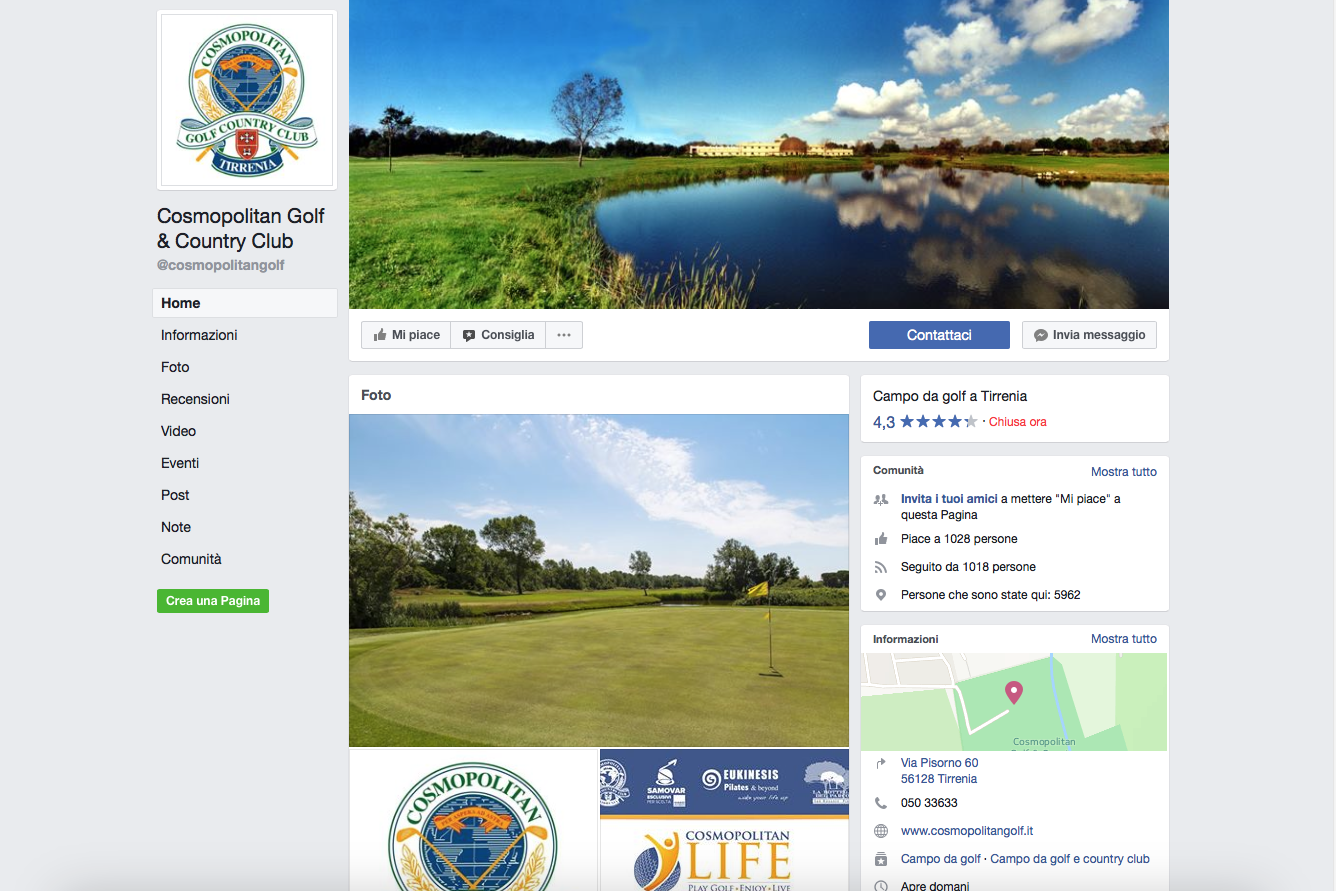
Task: Open the cover photo of the golf lake
Action: tap(759, 154)
